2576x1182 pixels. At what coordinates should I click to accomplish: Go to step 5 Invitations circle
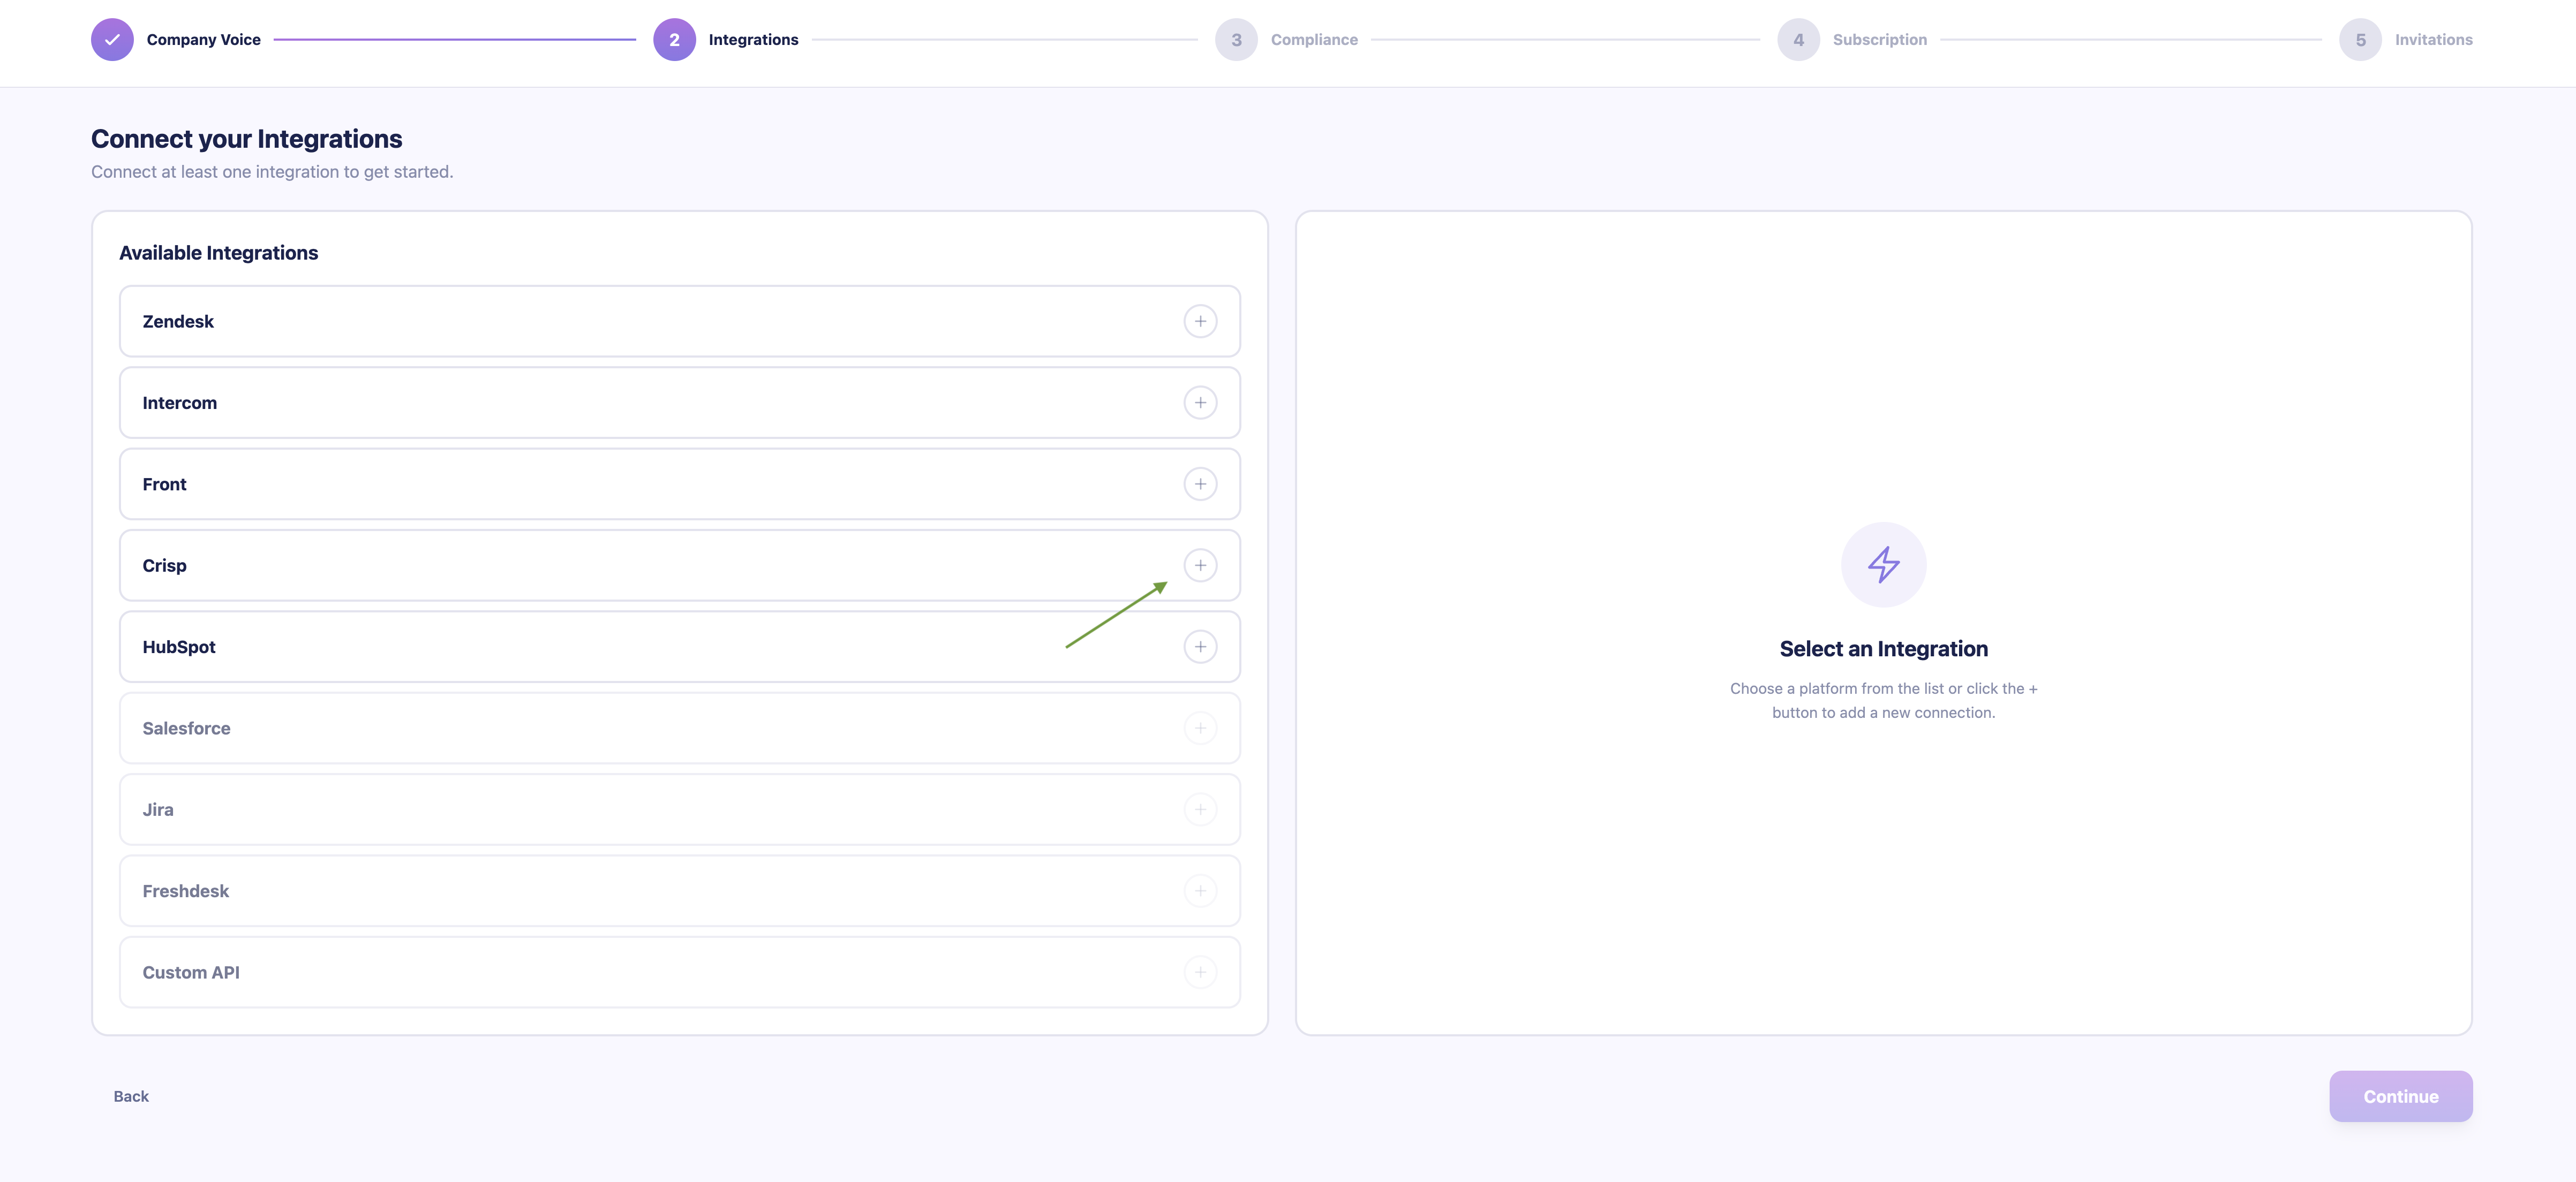2360,40
